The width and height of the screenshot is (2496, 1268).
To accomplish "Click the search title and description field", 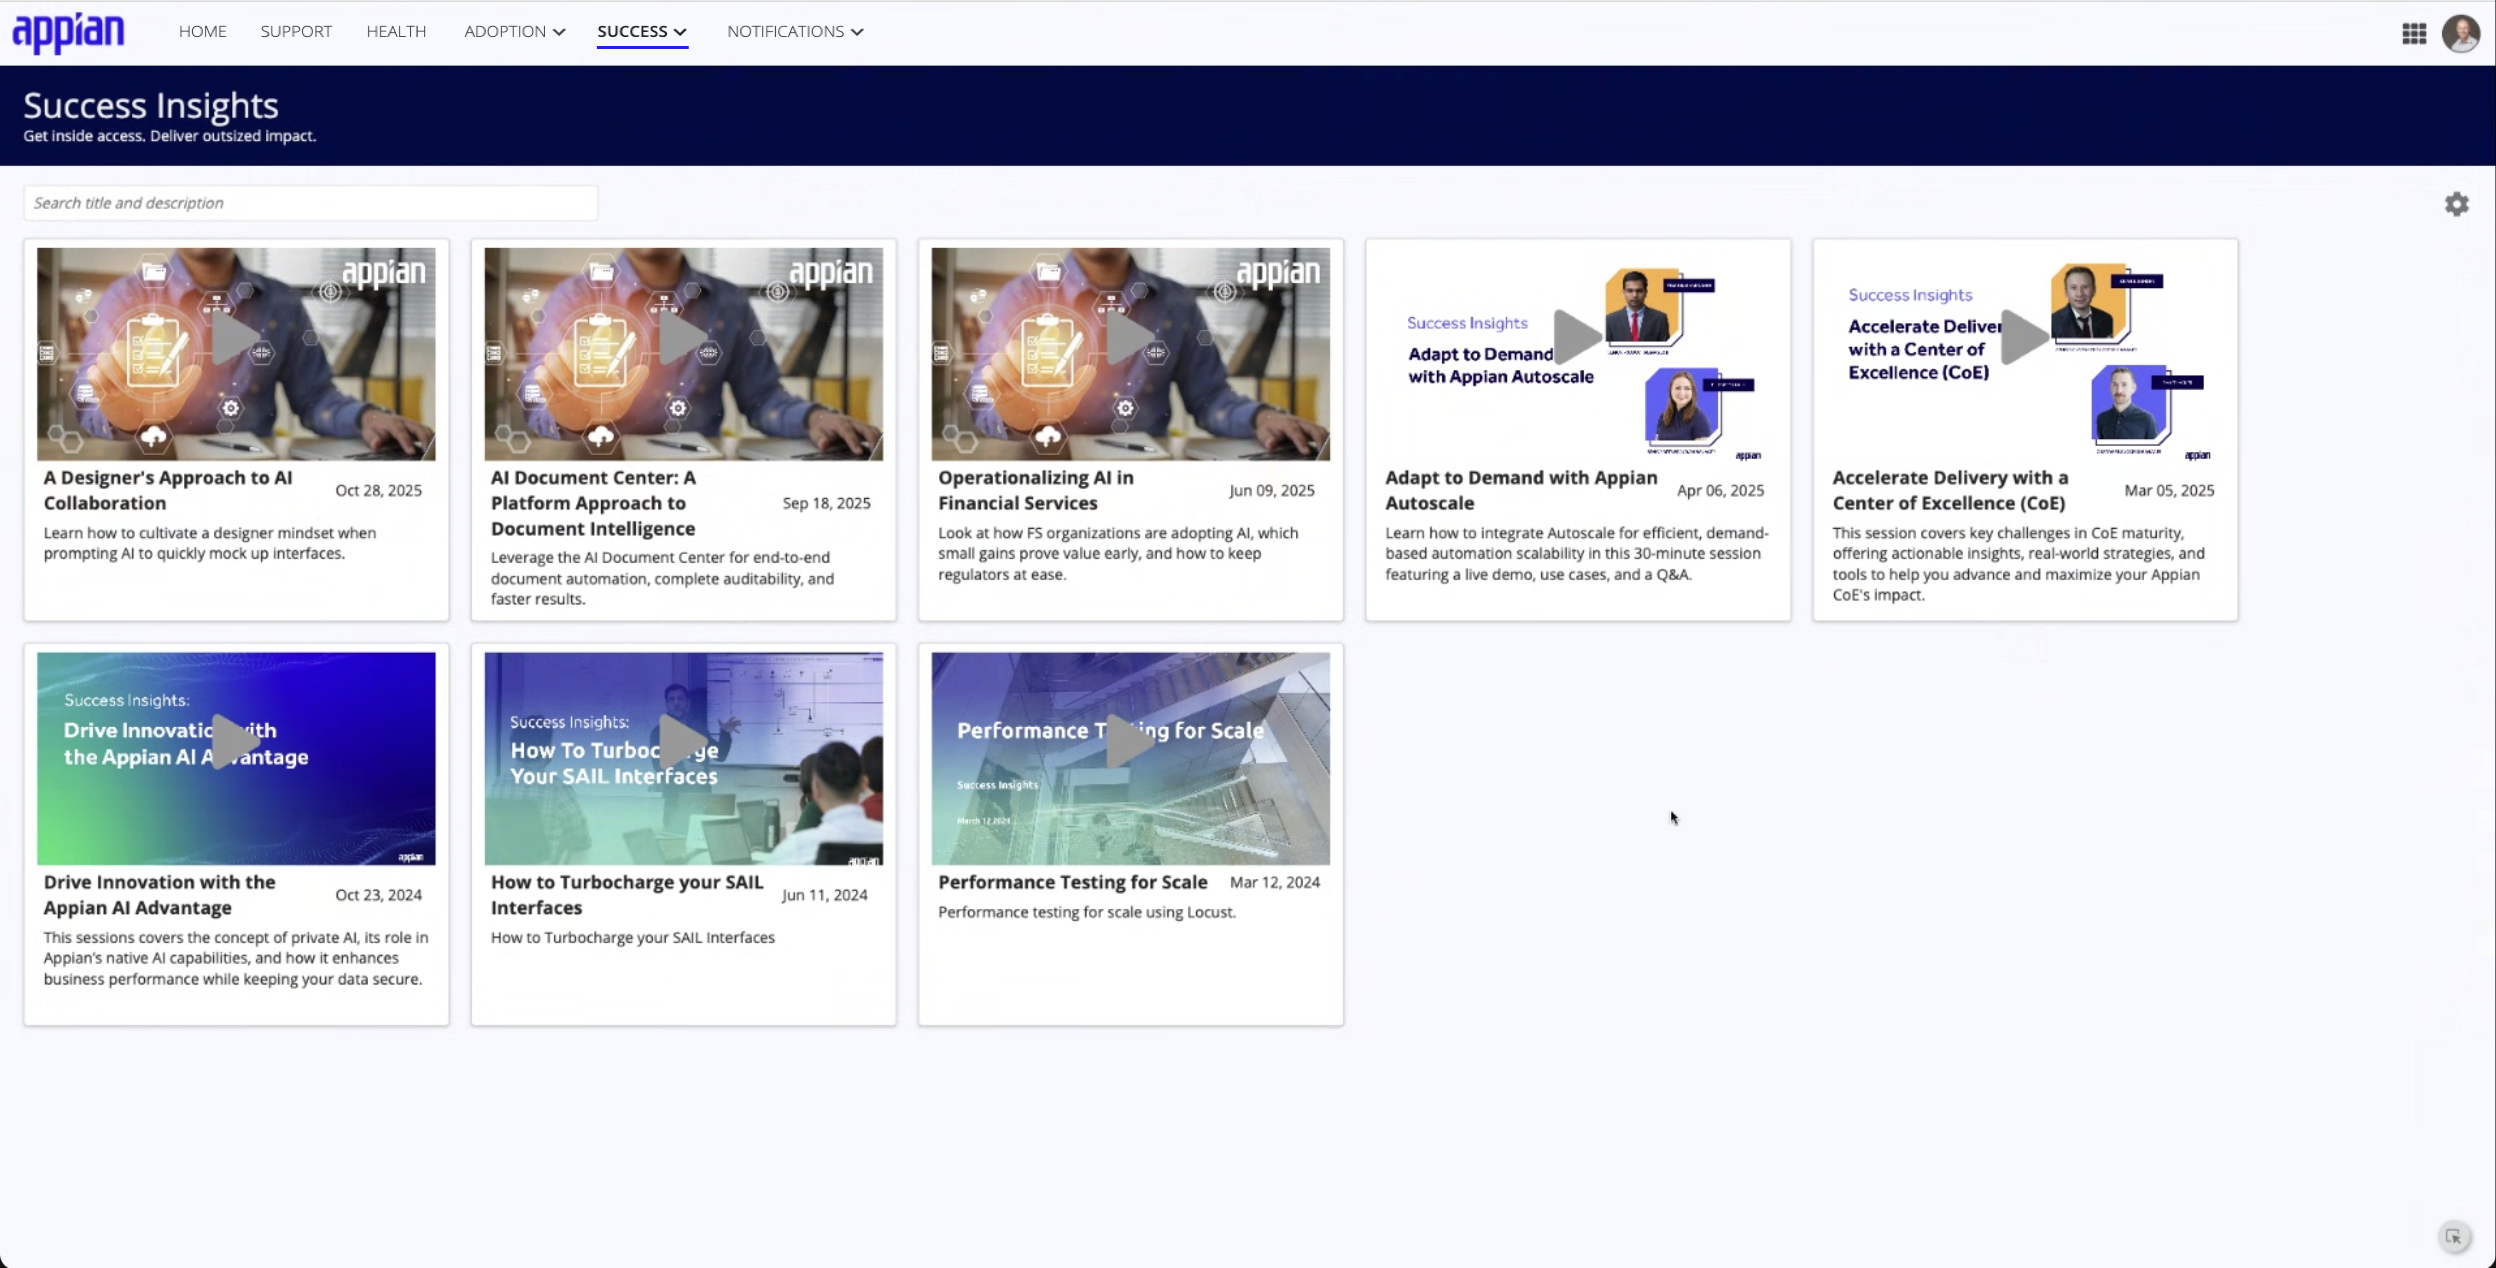I will pos(311,203).
